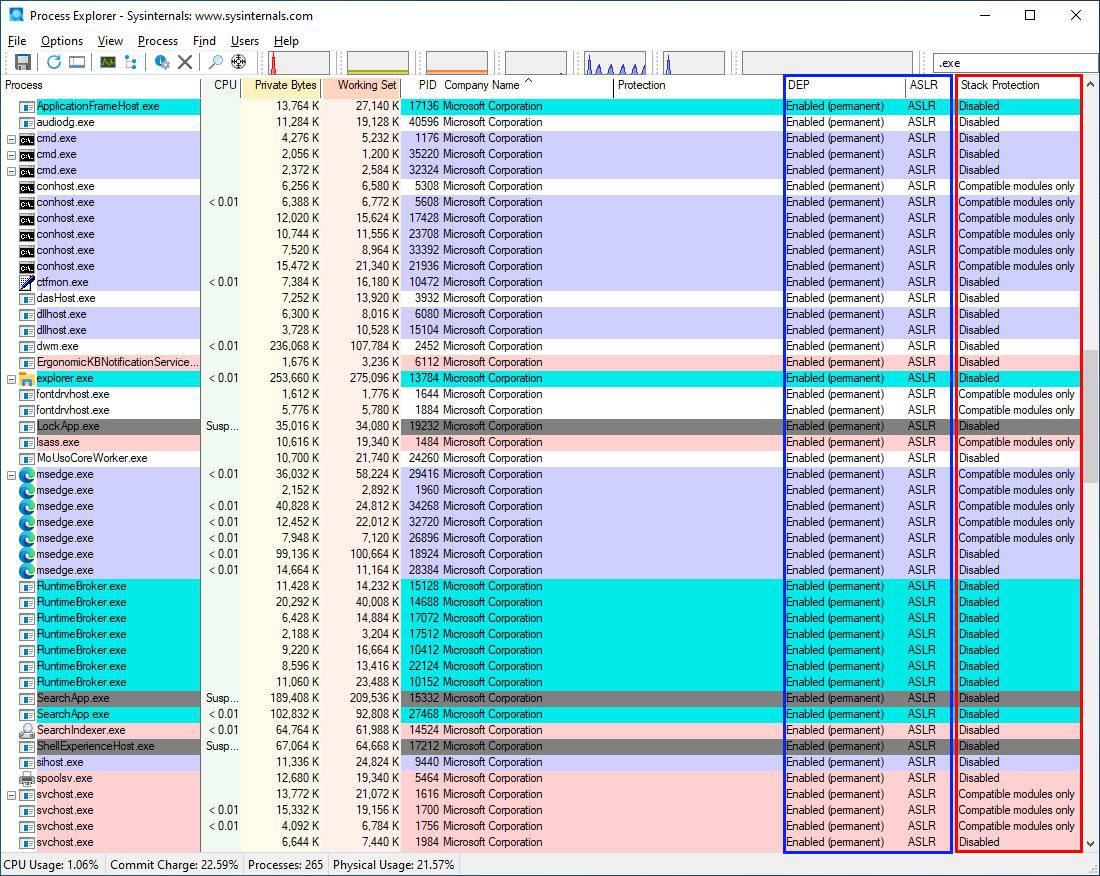
Task: Click the spoolsv.exe printer icon
Action: 27,778
